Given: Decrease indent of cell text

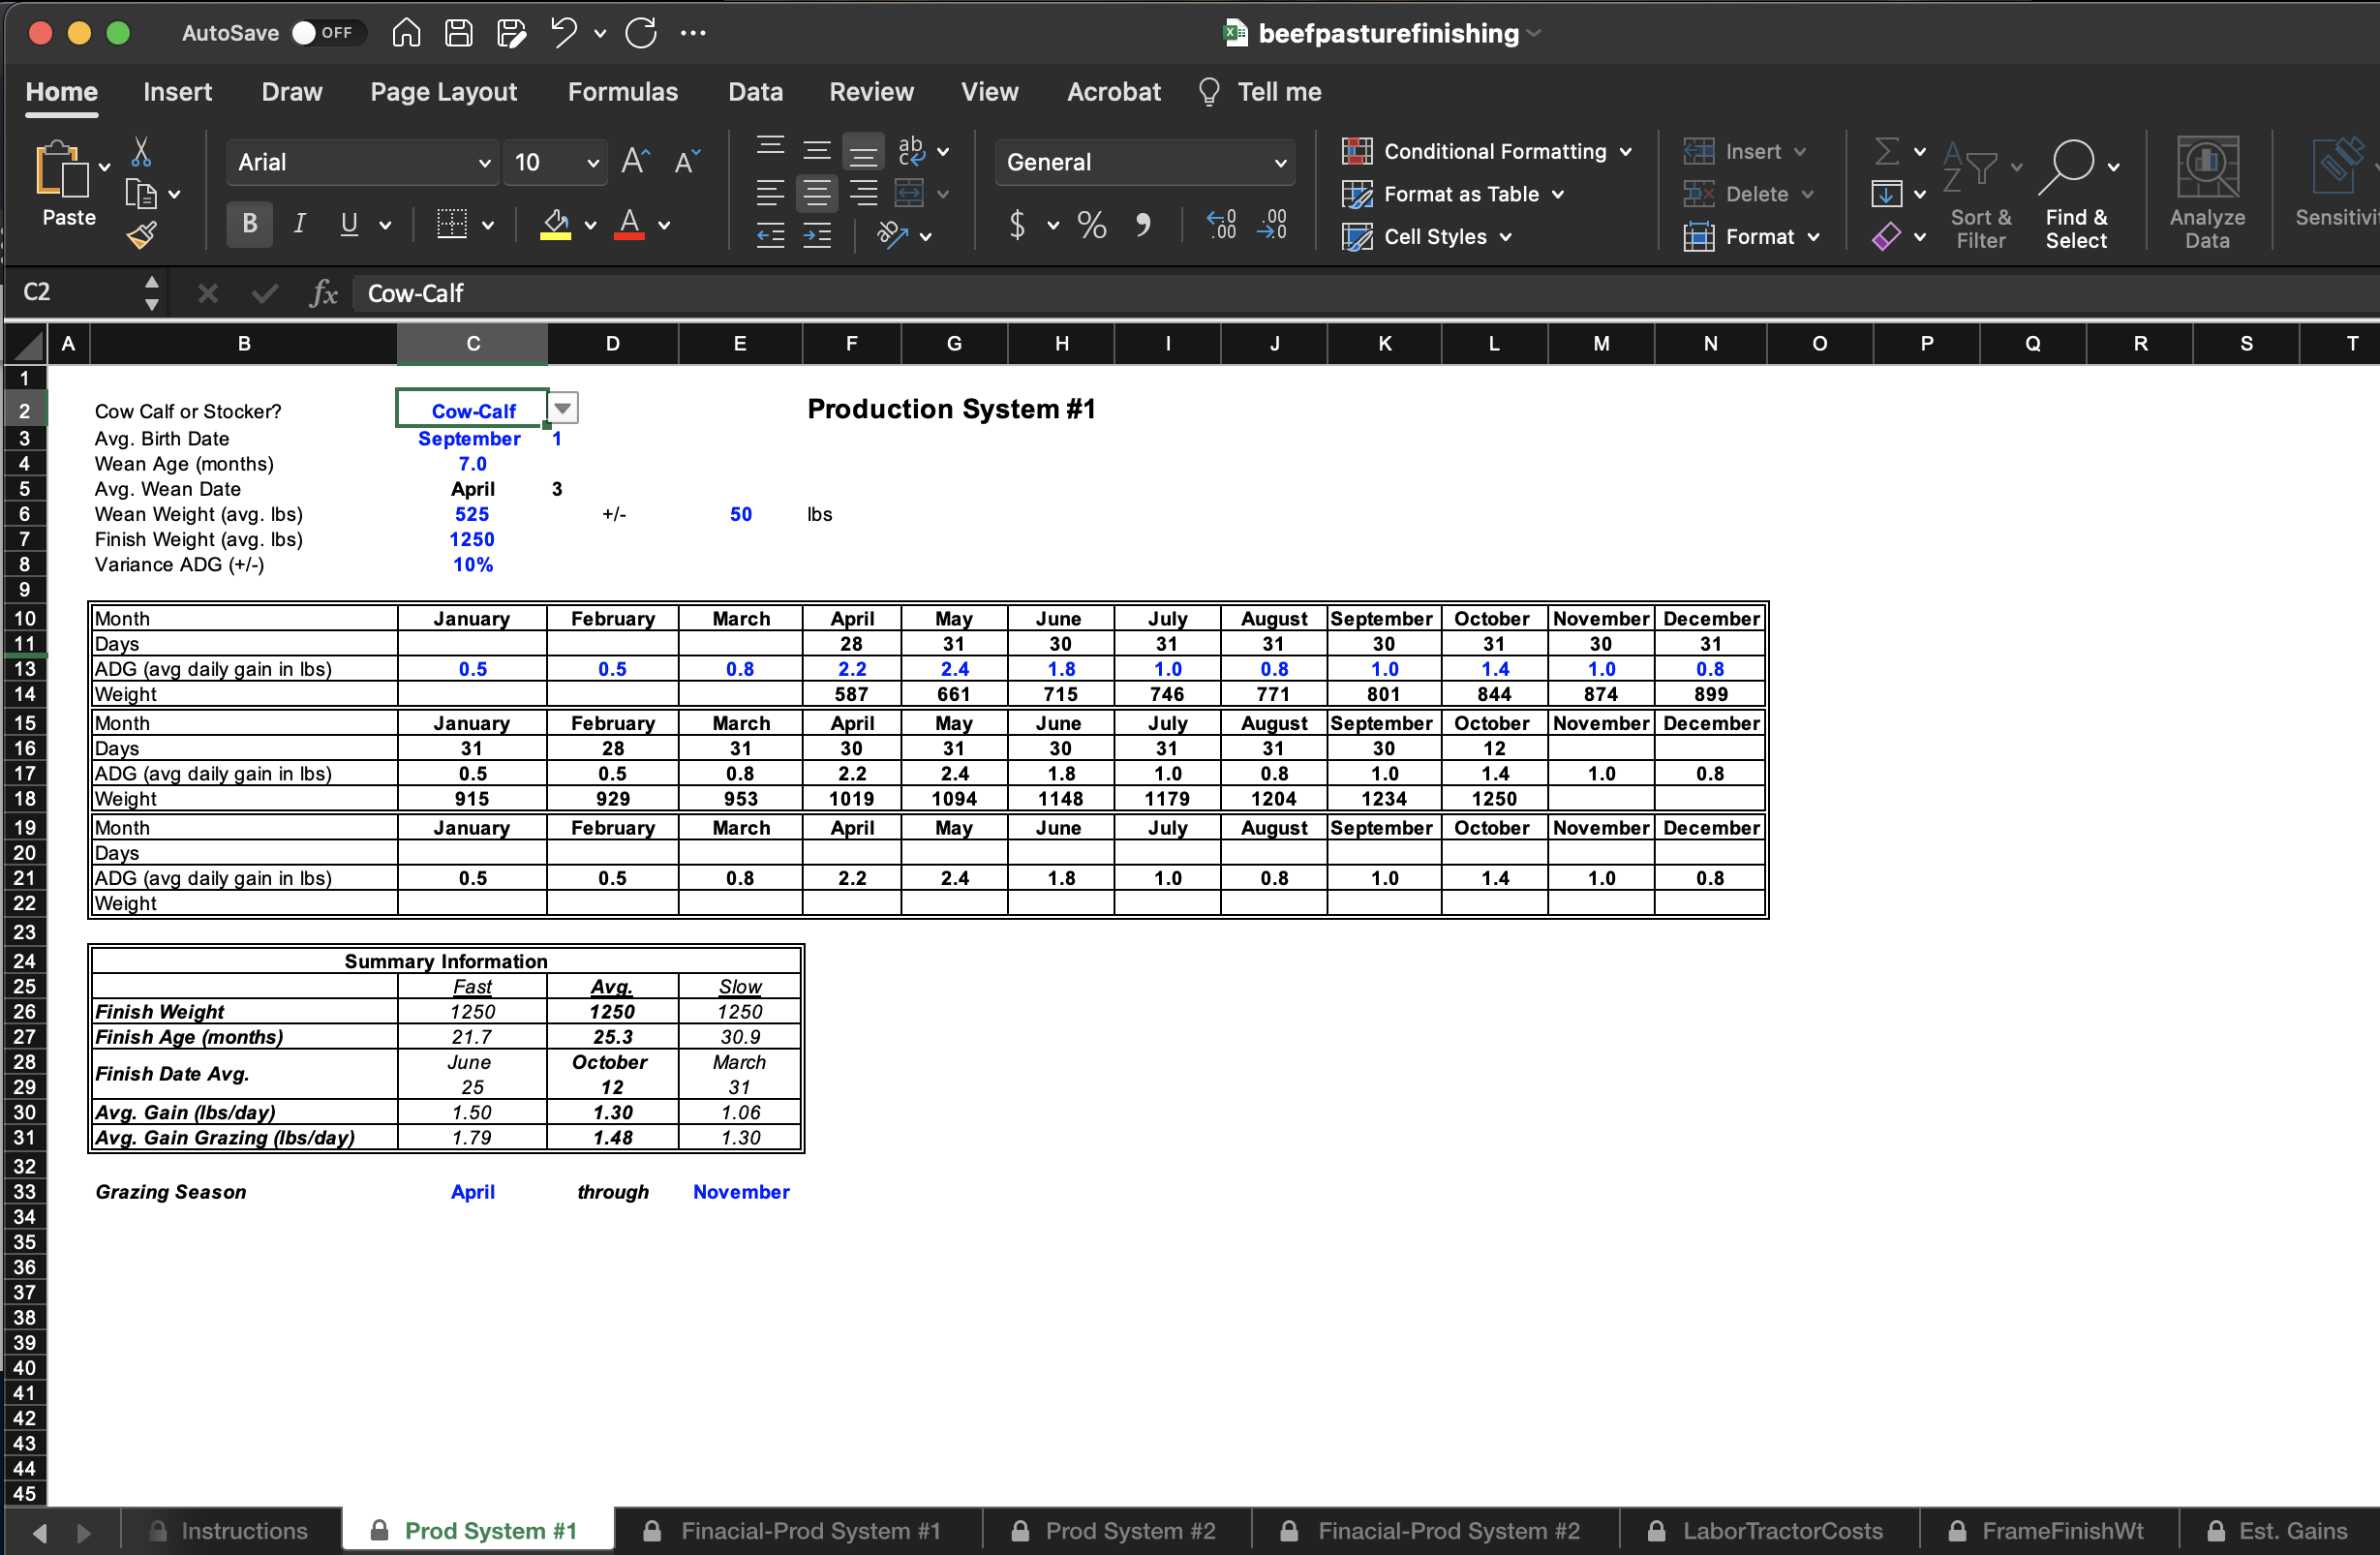Looking at the screenshot, I should [770, 236].
